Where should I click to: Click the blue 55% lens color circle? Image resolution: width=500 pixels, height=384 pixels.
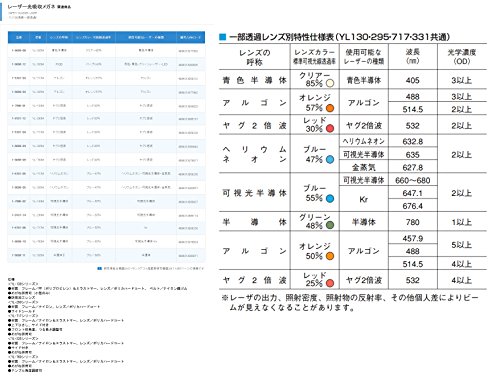point(330,199)
